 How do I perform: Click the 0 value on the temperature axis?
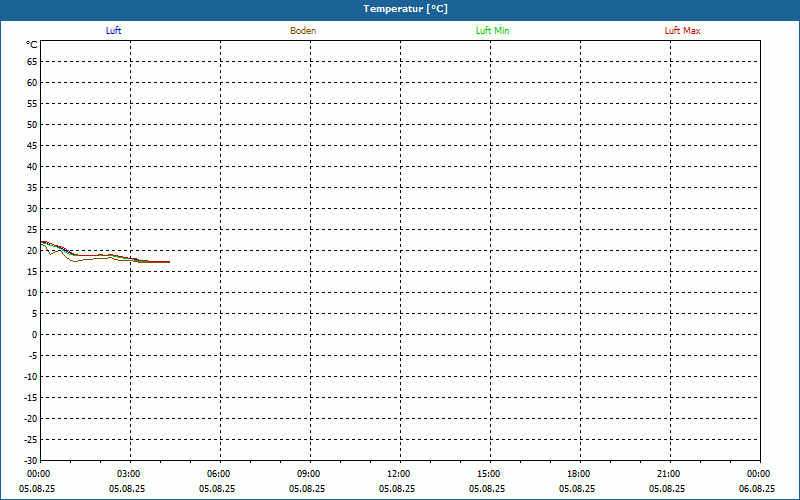35,335
